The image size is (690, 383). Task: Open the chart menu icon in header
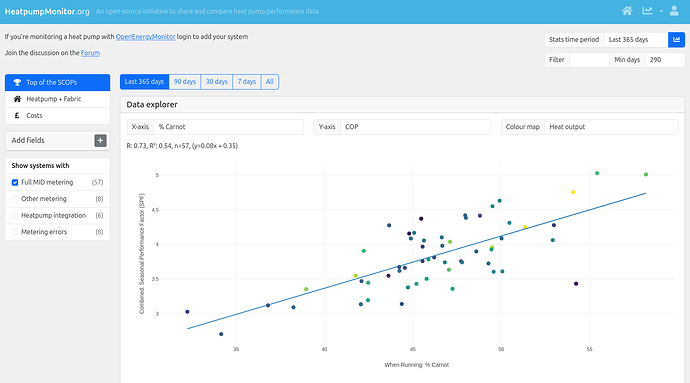point(647,11)
